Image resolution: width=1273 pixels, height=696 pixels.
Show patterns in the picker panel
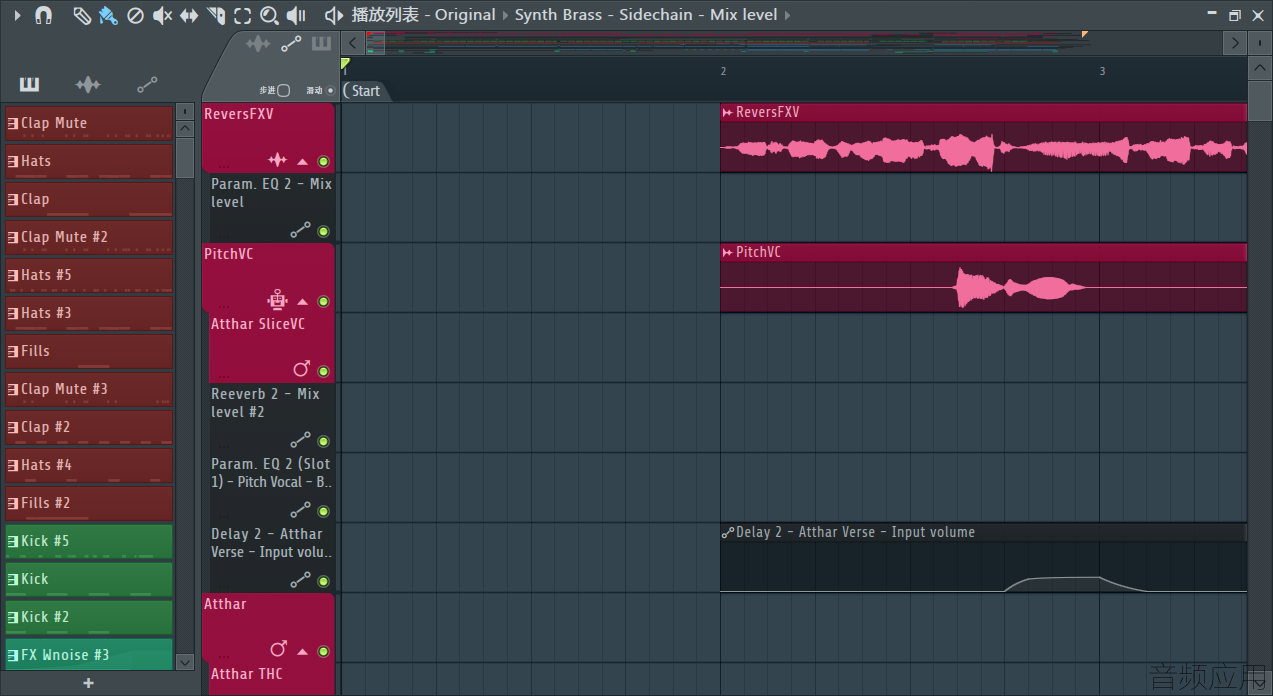(29, 84)
